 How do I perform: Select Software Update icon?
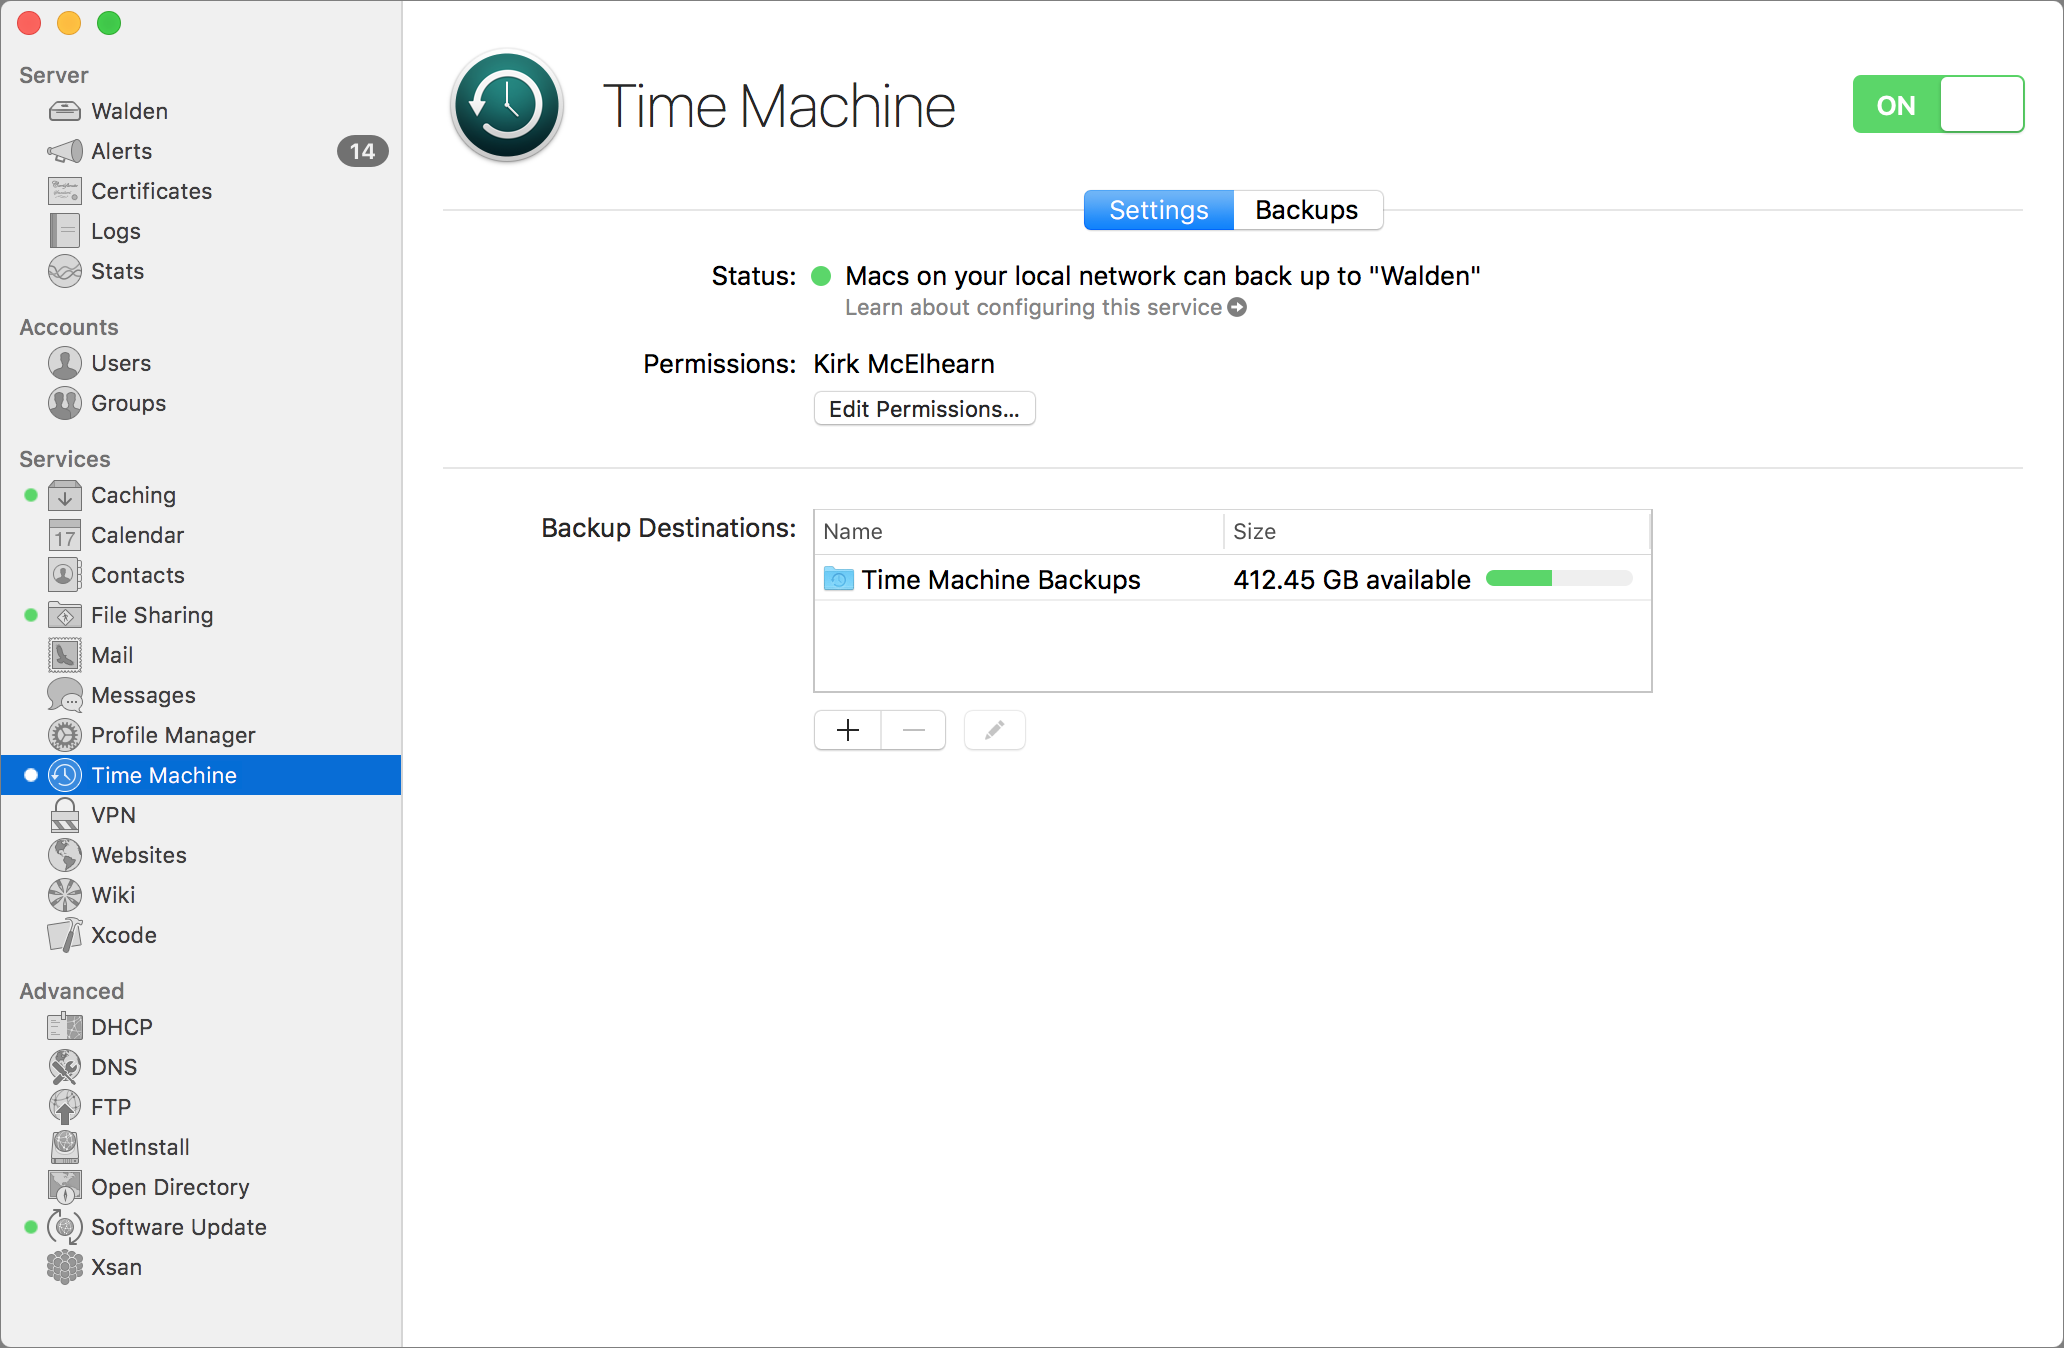tap(65, 1227)
